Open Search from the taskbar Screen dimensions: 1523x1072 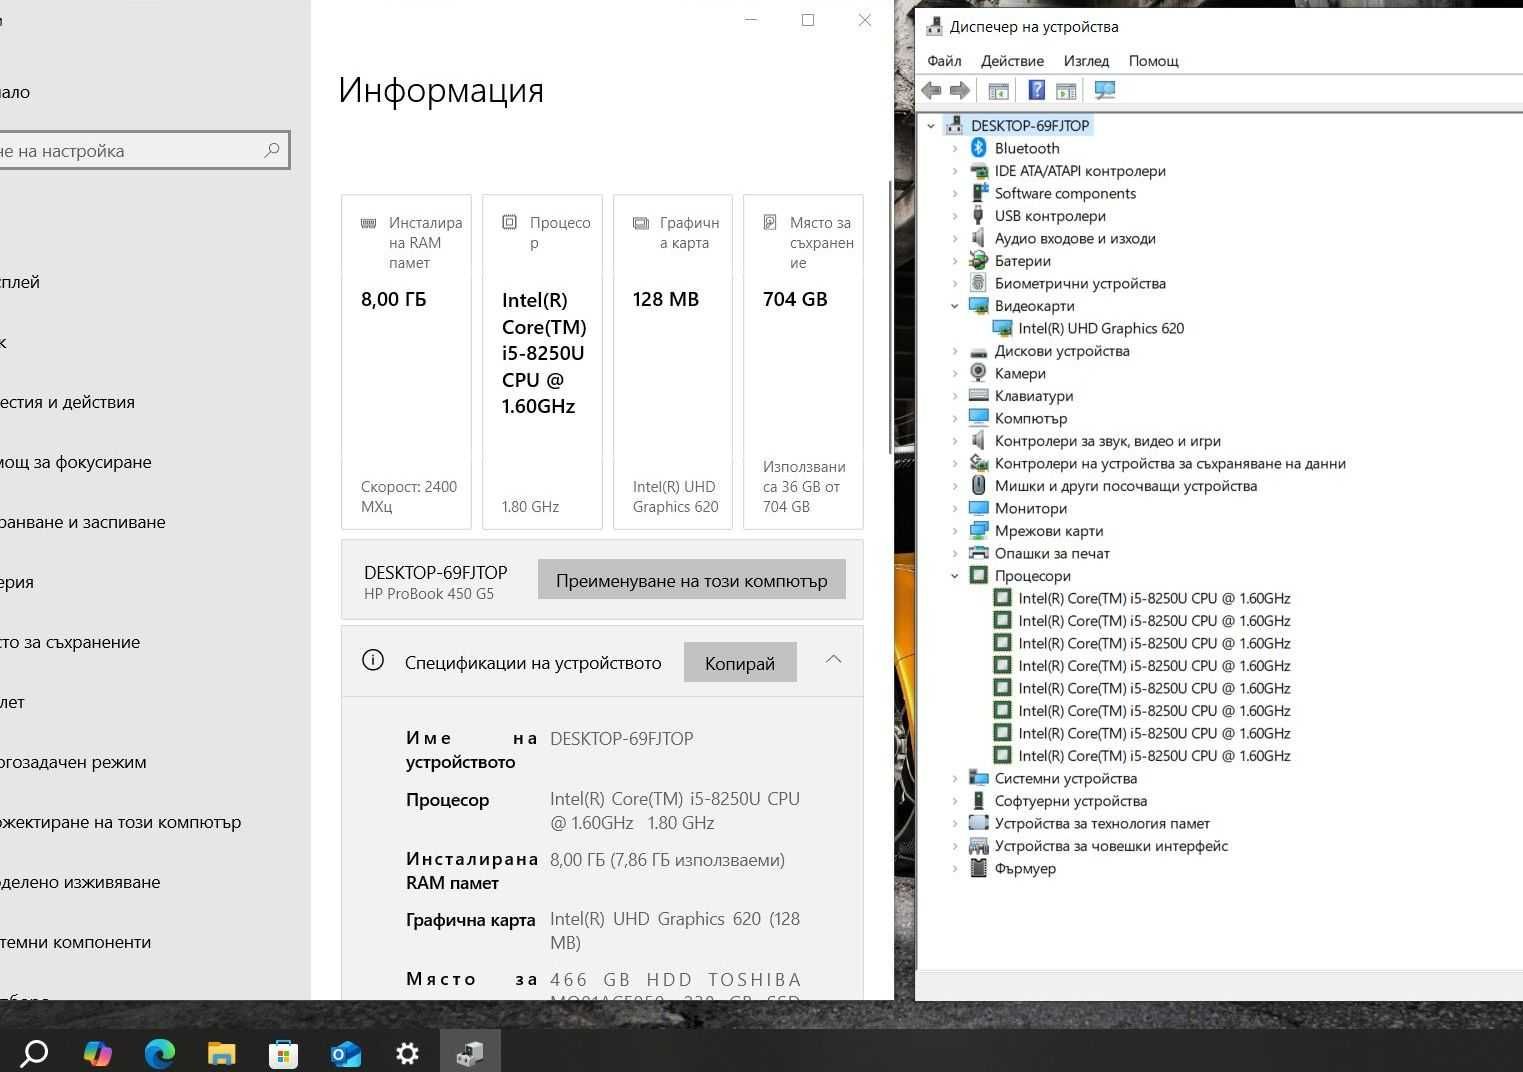[34, 1053]
